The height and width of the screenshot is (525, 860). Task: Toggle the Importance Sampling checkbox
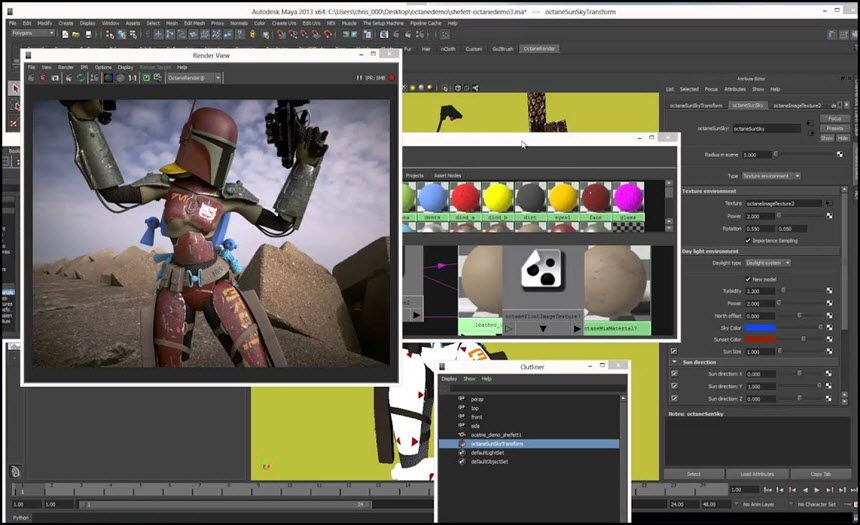tap(748, 240)
